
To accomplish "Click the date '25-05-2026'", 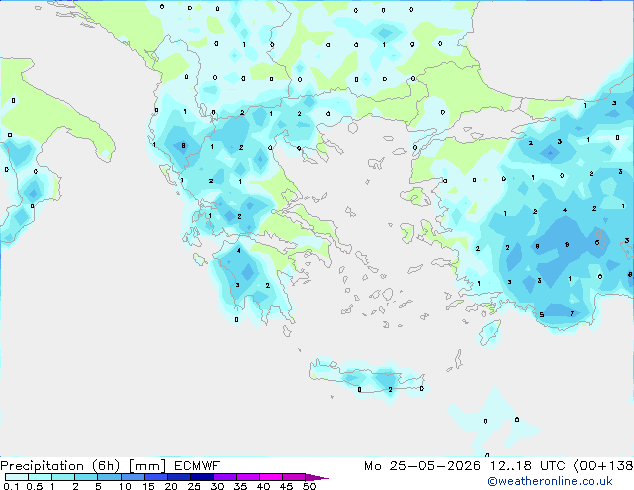I will point(435,466).
